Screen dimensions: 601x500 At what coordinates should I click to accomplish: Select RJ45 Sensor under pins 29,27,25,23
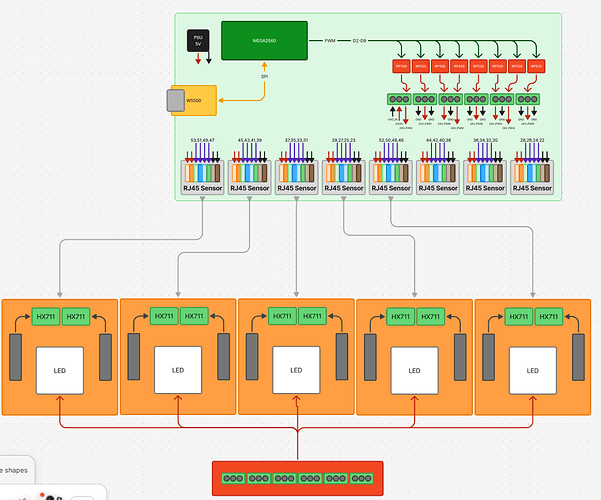point(344,178)
